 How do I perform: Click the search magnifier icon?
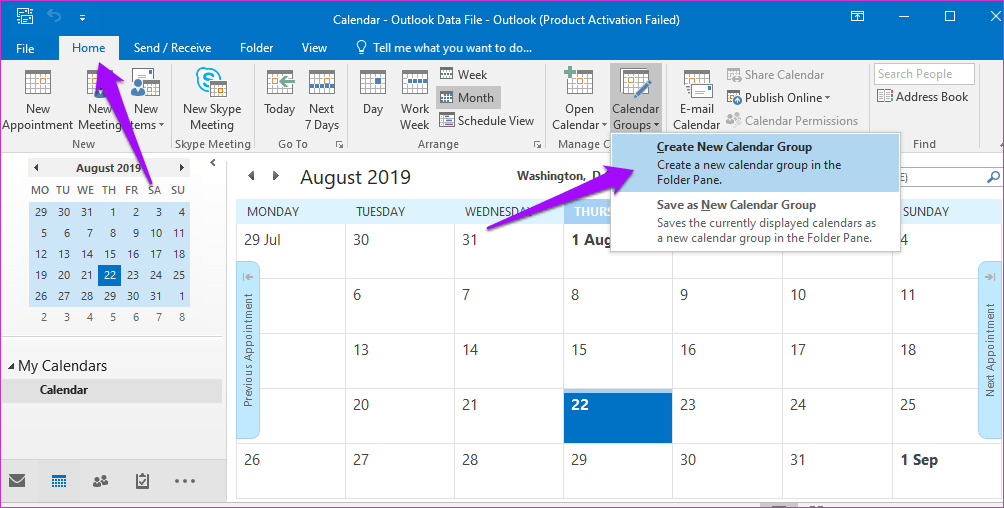coord(993,177)
